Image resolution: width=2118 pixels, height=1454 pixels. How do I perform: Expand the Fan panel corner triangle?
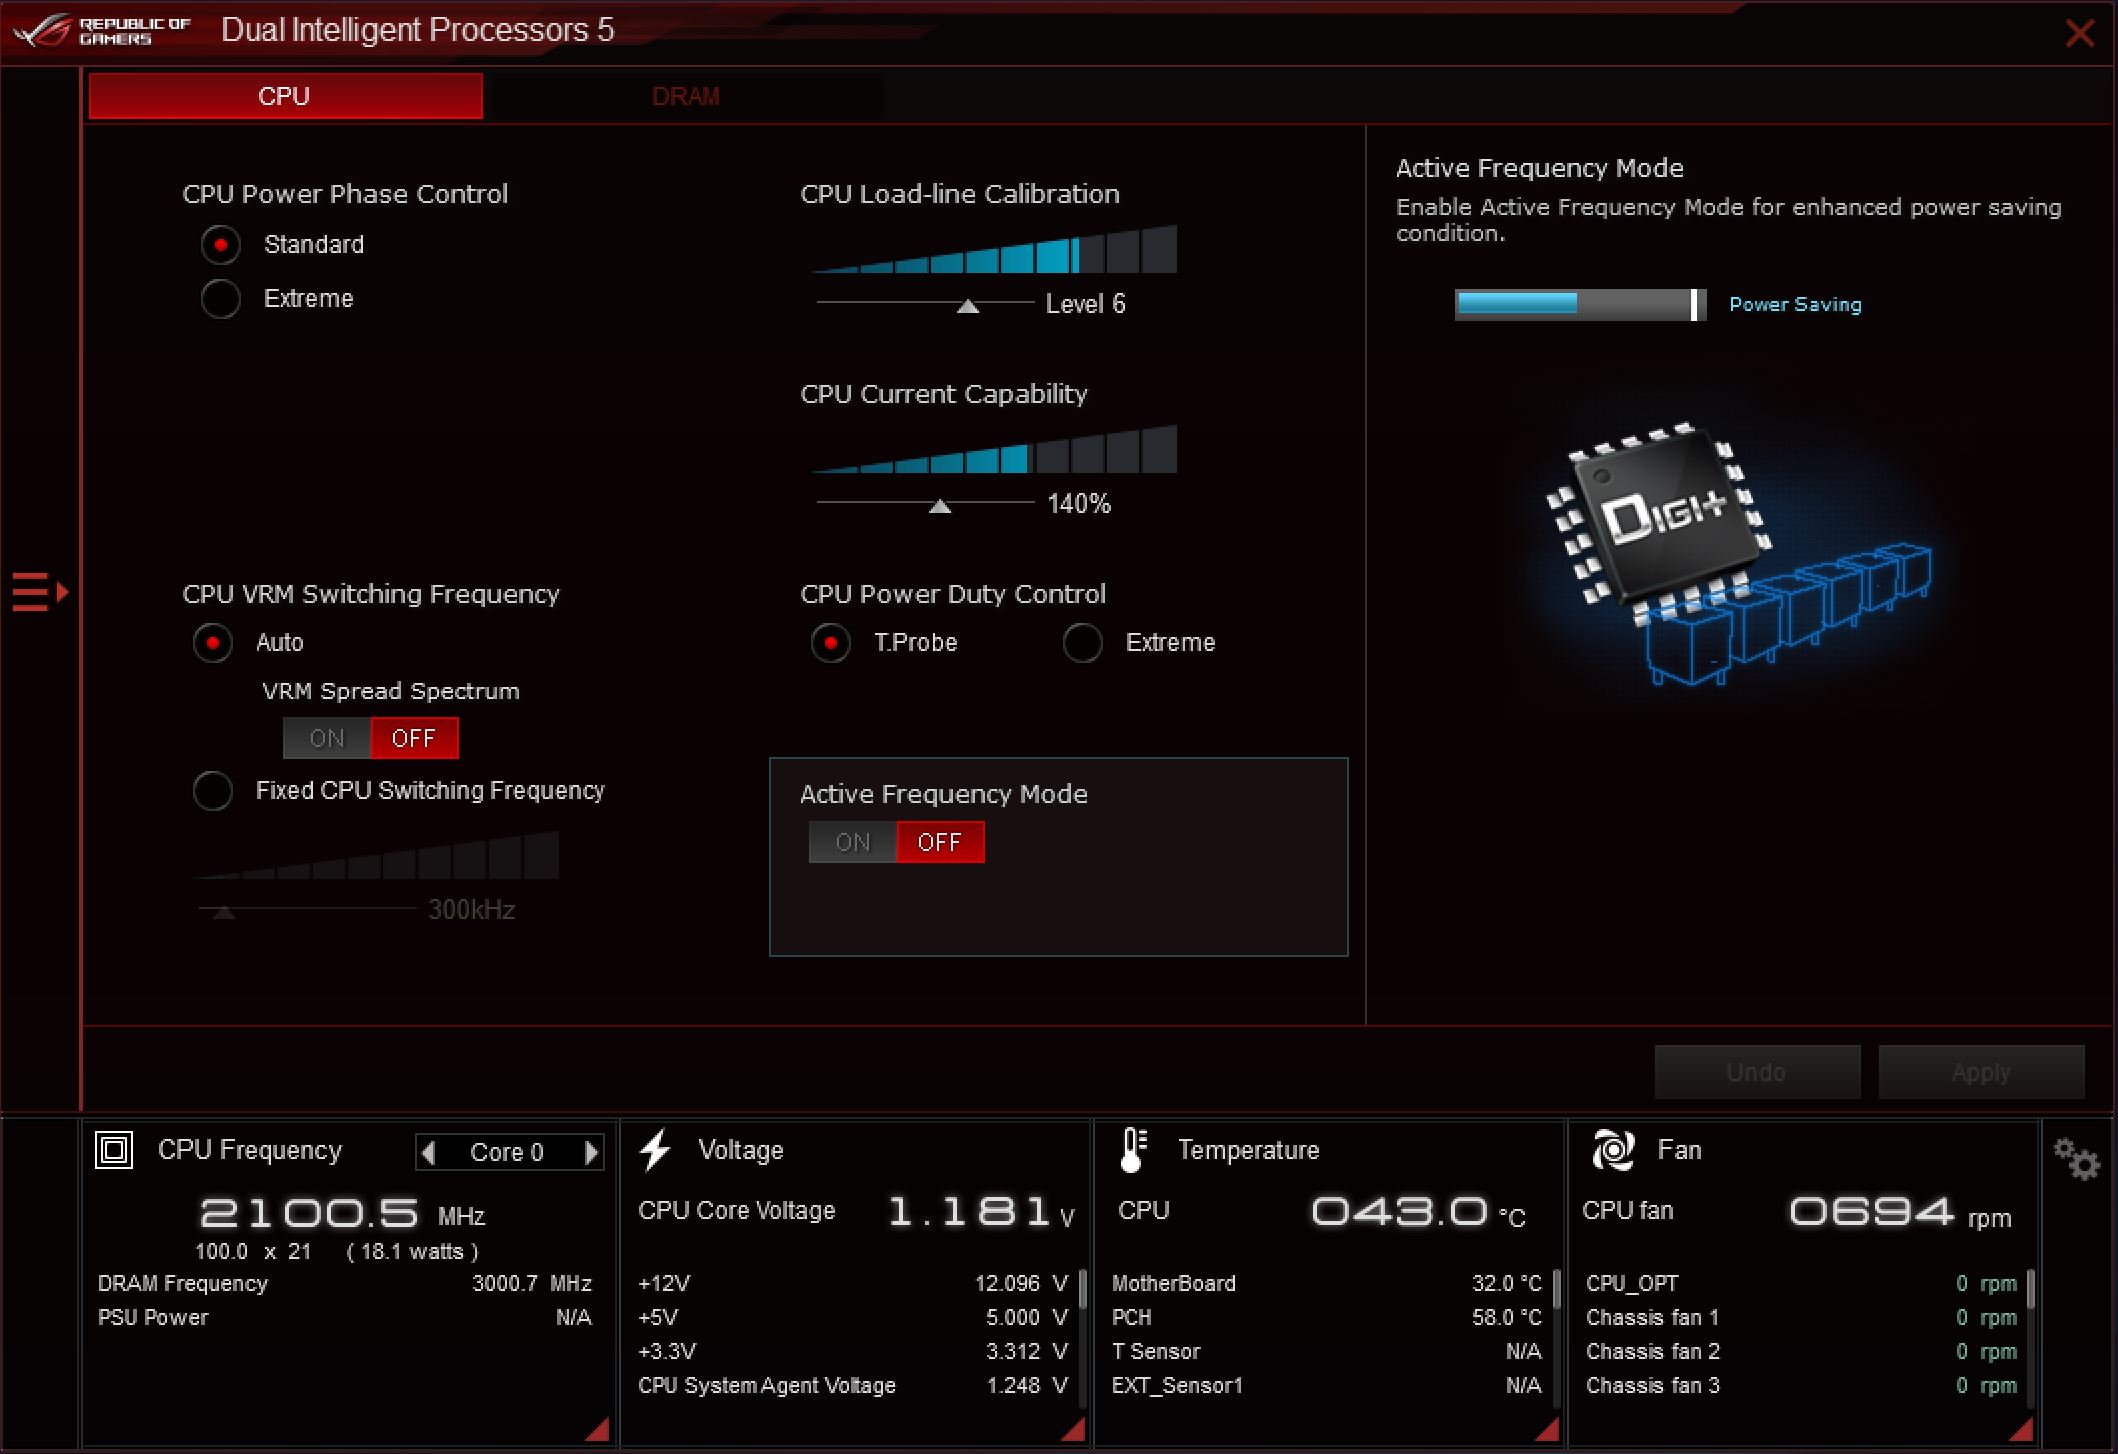[x=2021, y=1429]
